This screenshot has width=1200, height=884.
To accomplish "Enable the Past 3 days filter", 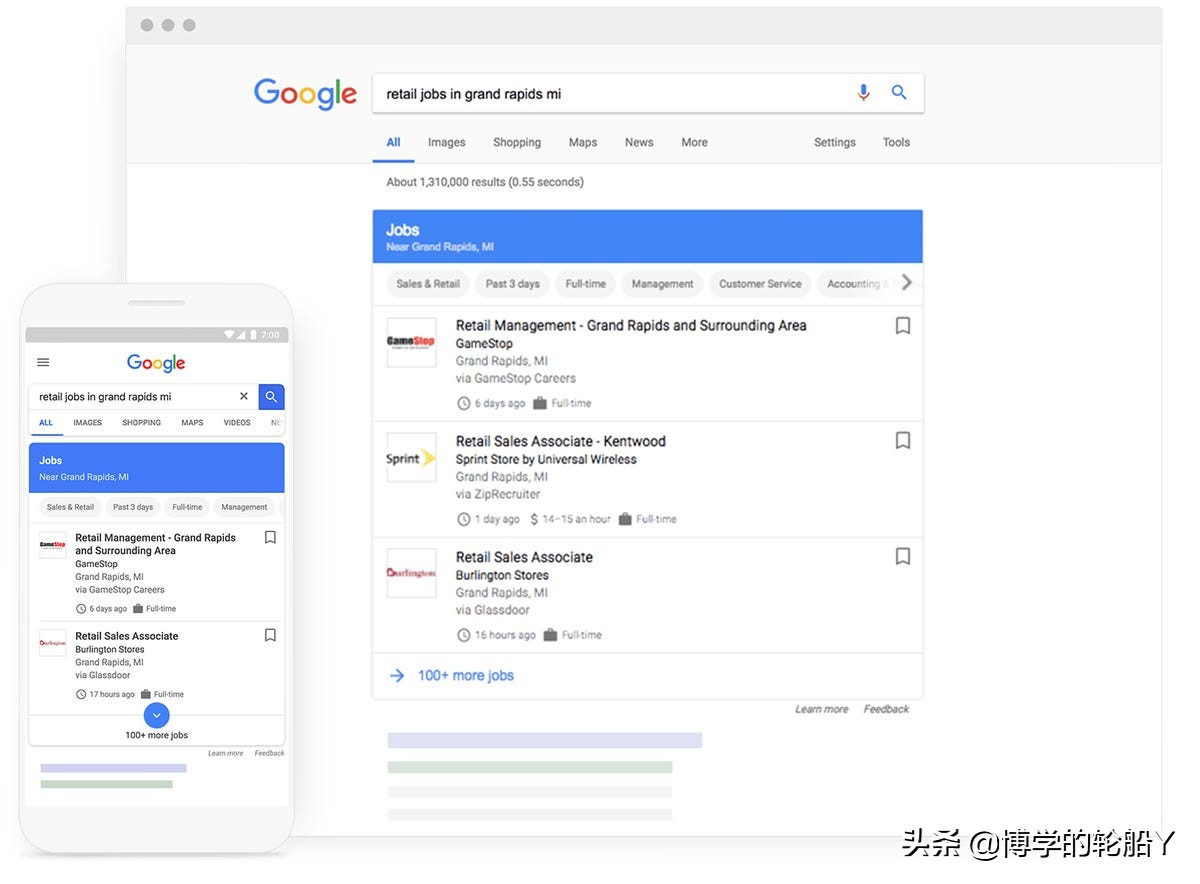I will (x=512, y=283).
